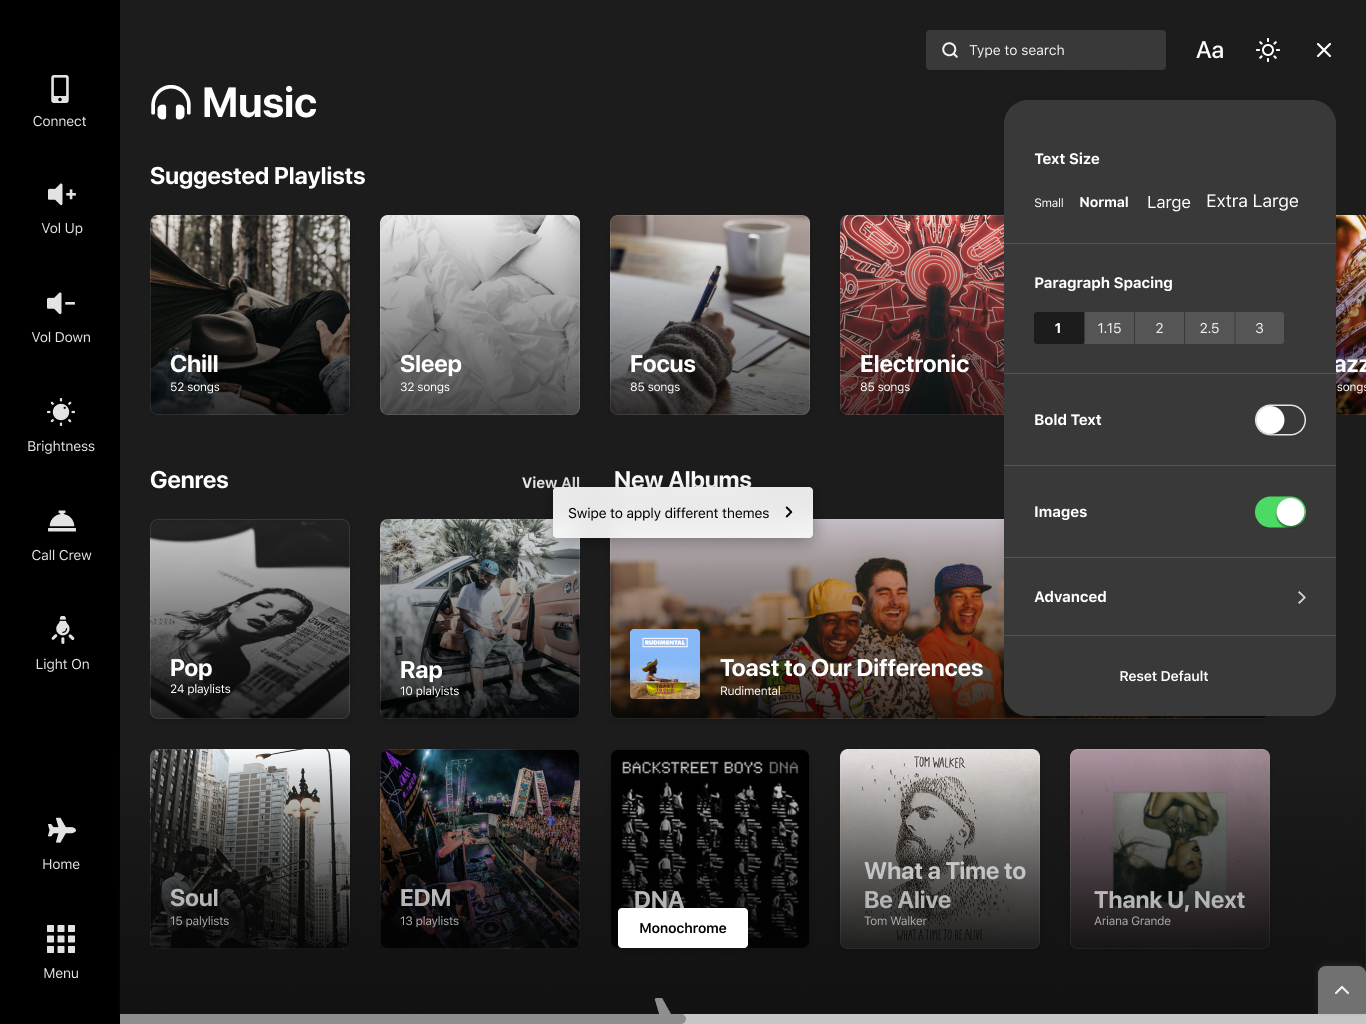
Task: Click the View All genres link
Action: tap(551, 482)
